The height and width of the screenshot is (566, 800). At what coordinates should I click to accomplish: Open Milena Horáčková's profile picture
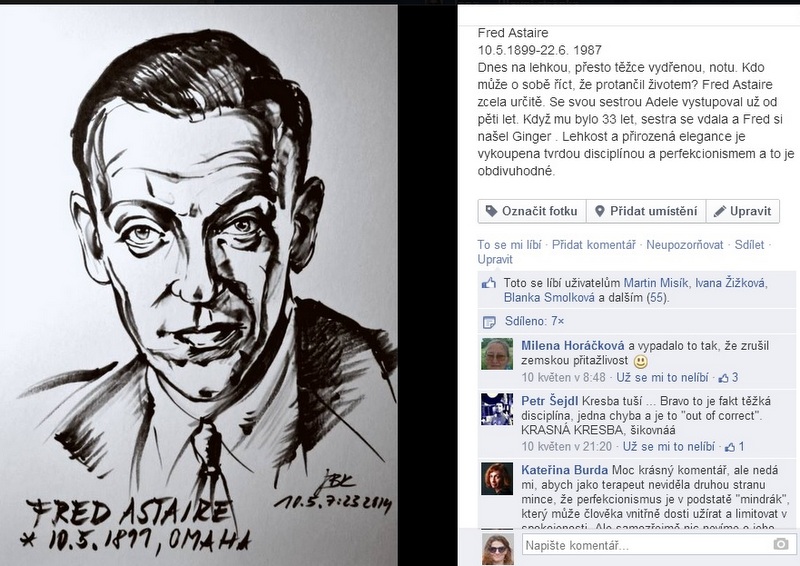497,354
